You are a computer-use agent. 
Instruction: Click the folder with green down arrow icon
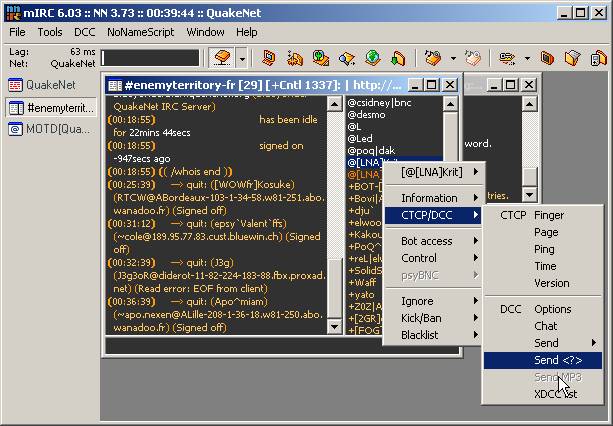tap(398, 58)
